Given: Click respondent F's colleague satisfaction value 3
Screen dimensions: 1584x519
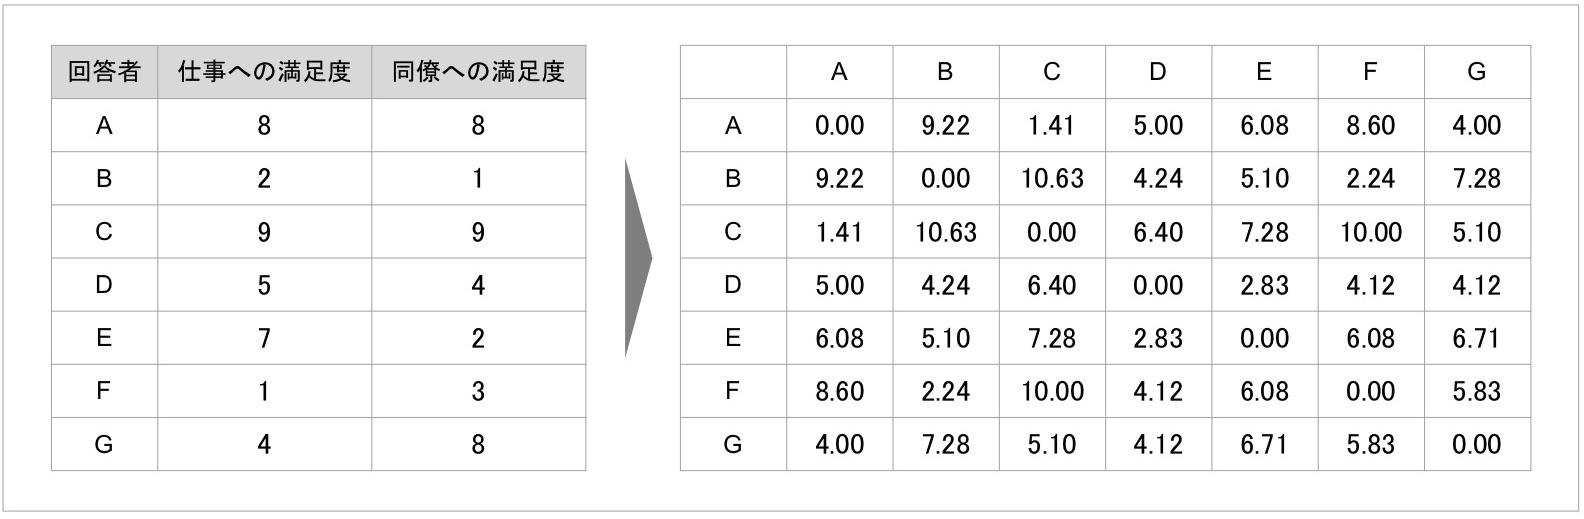Looking at the screenshot, I should click(x=478, y=391).
